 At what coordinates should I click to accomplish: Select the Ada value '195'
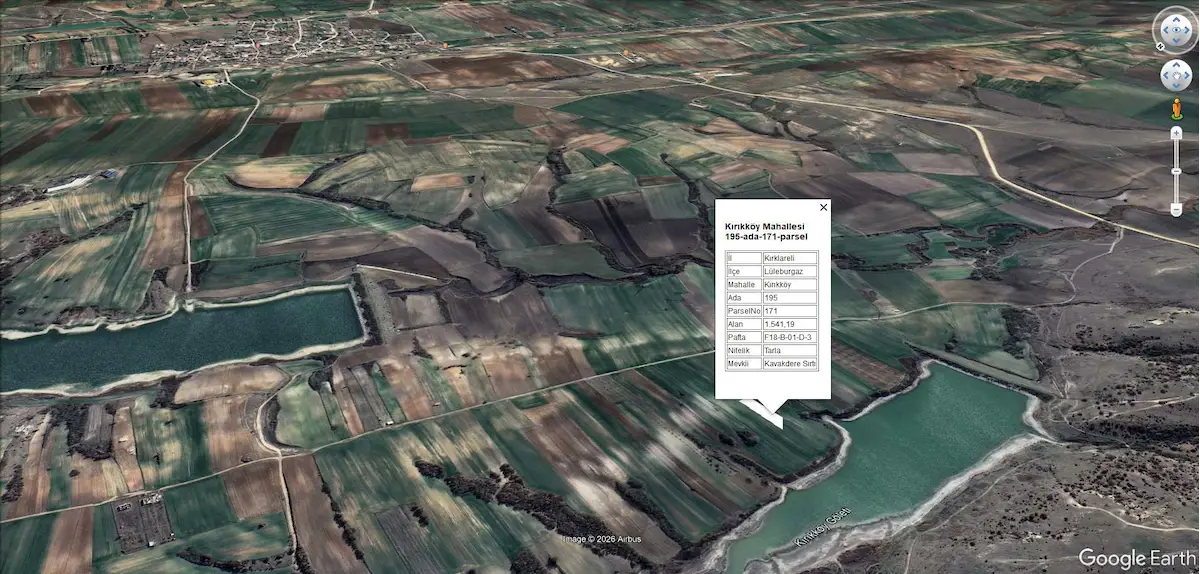click(790, 298)
